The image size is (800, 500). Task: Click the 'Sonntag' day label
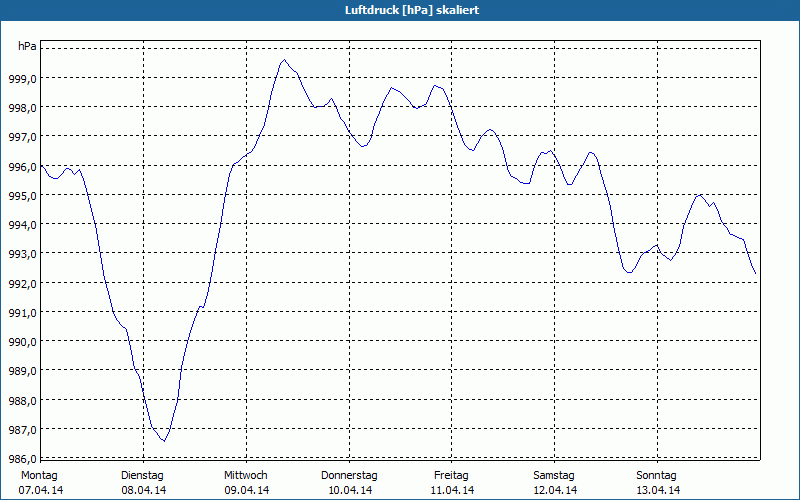pyautogui.click(x=657, y=476)
